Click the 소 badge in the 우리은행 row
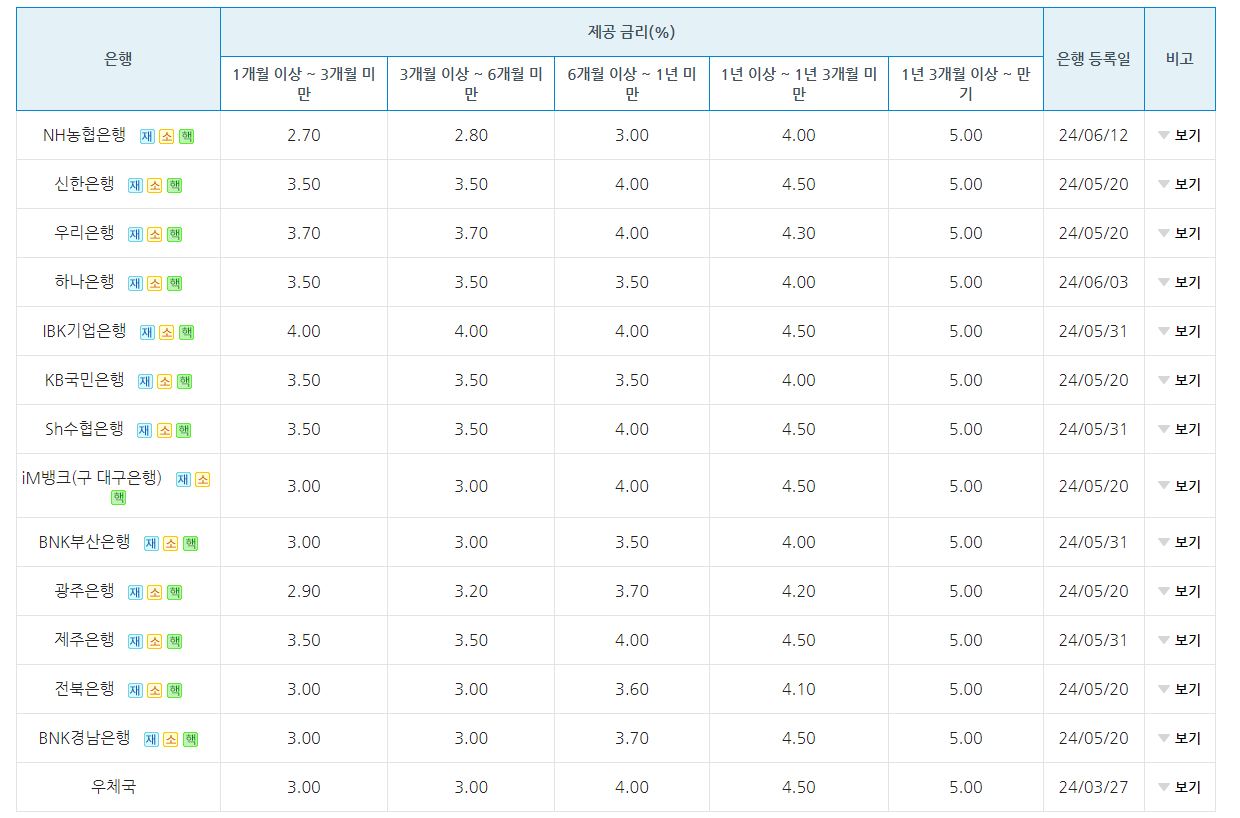Viewport: 1240px width, 818px height. pos(154,234)
